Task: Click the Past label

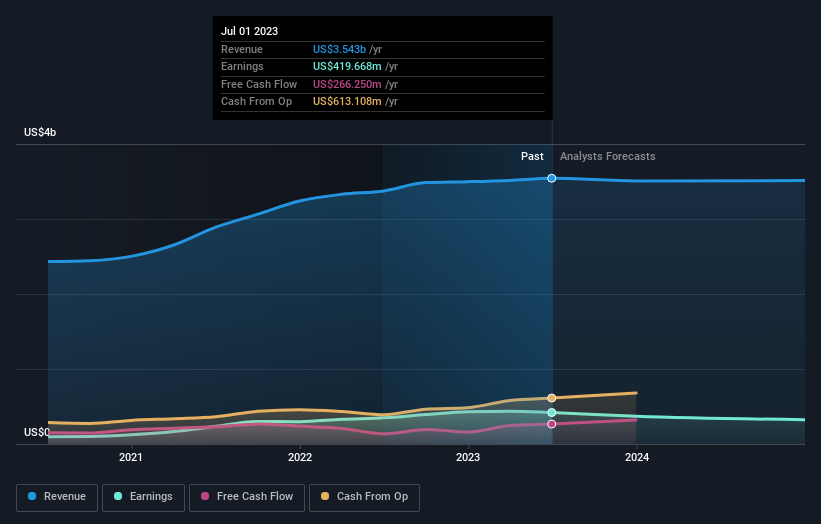Action: [x=532, y=156]
